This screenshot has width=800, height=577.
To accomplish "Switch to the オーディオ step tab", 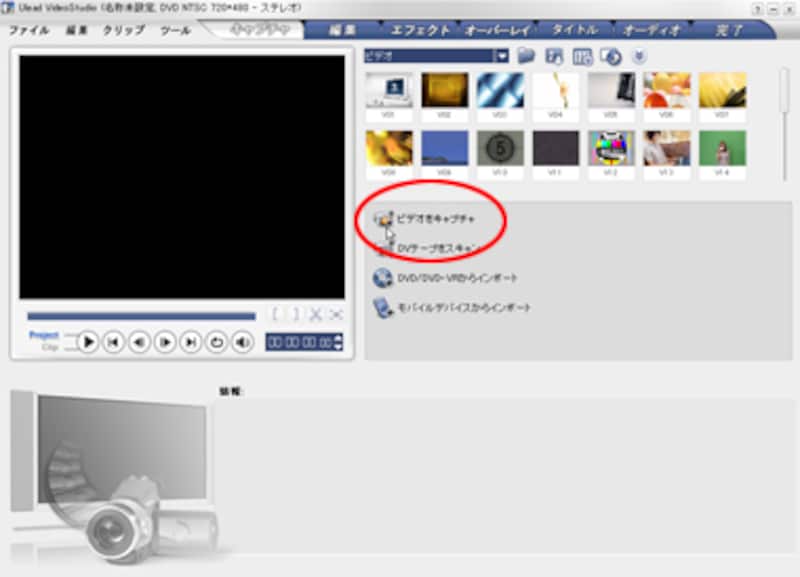I will point(652,30).
